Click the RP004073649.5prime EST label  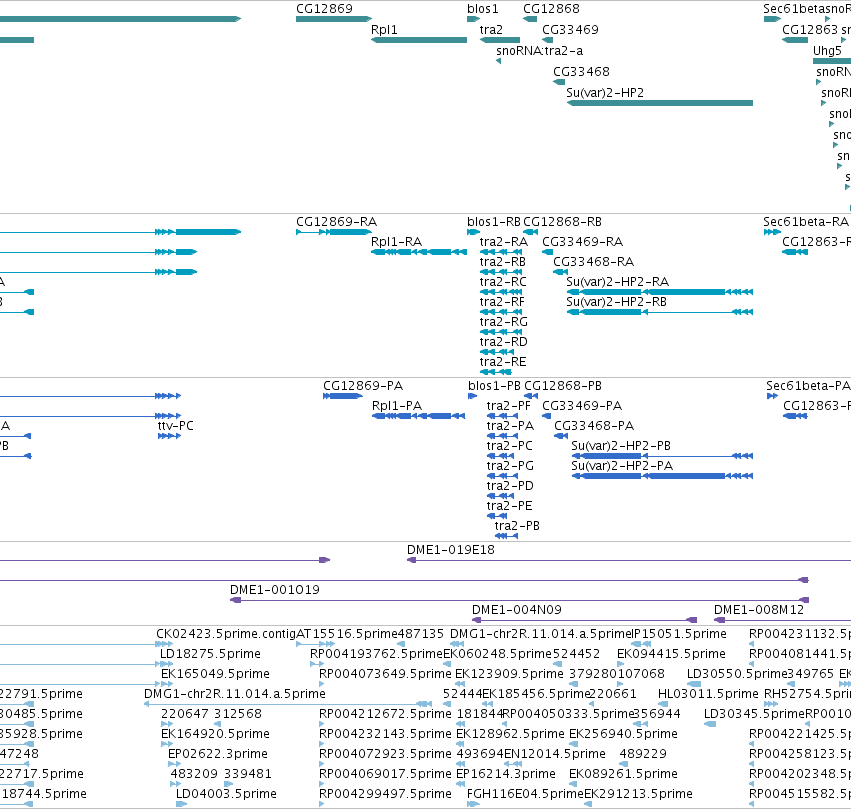click(385, 674)
